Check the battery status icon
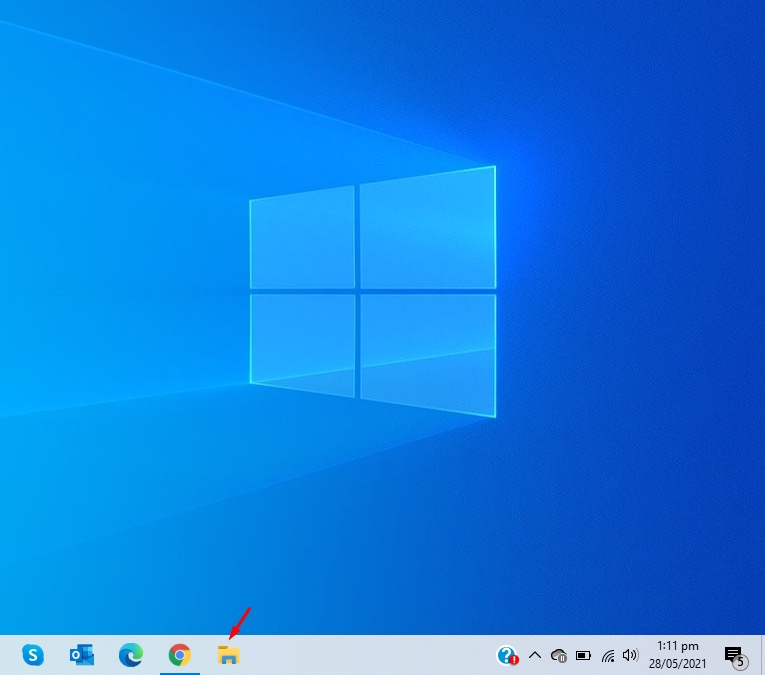The image size is (765, 675). [x=583, y=655]
